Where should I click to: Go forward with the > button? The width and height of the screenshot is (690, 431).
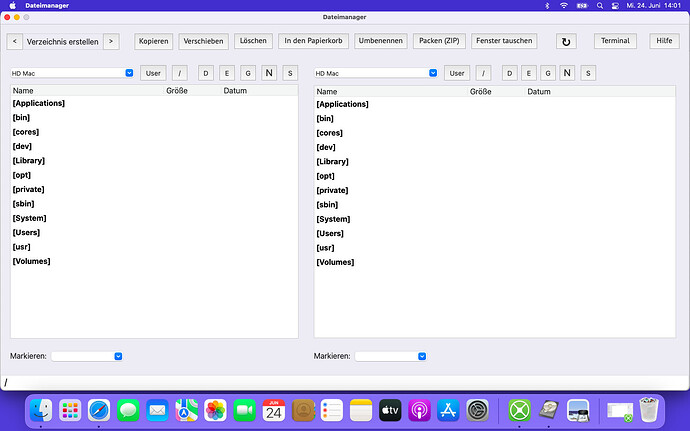tap(111, 42)
